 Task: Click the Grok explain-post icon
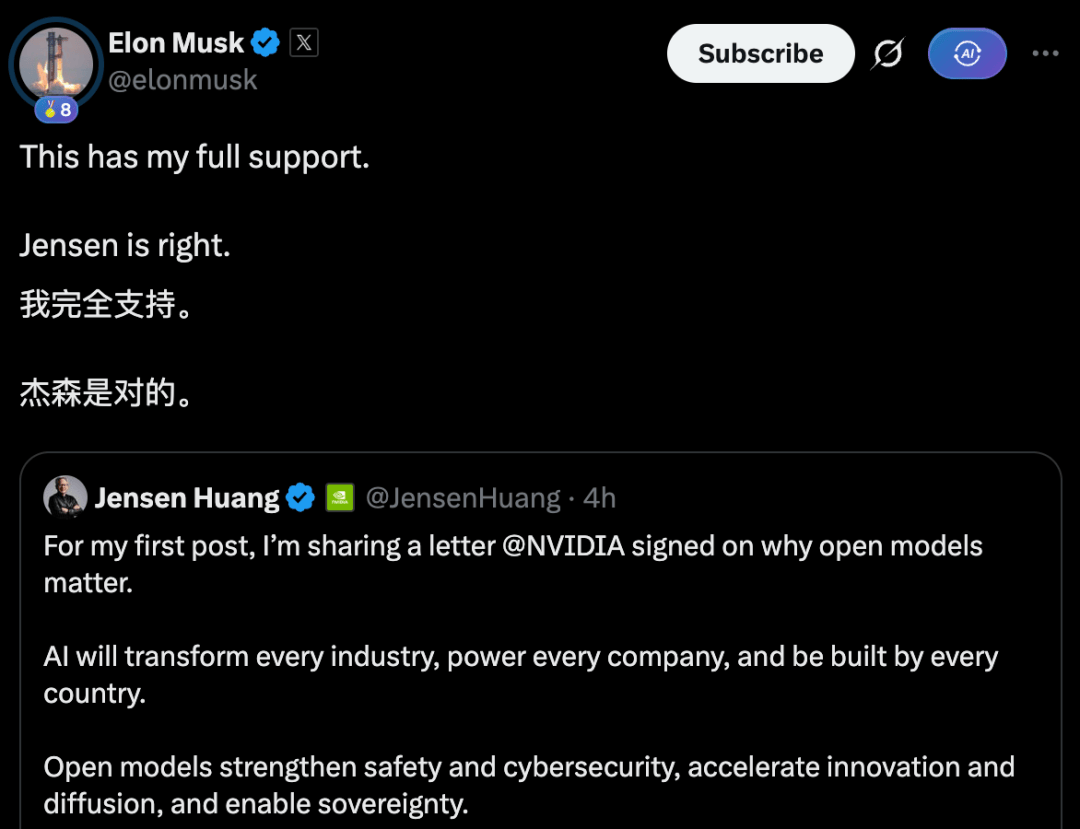pyautogui.click(x=887, y=54)
